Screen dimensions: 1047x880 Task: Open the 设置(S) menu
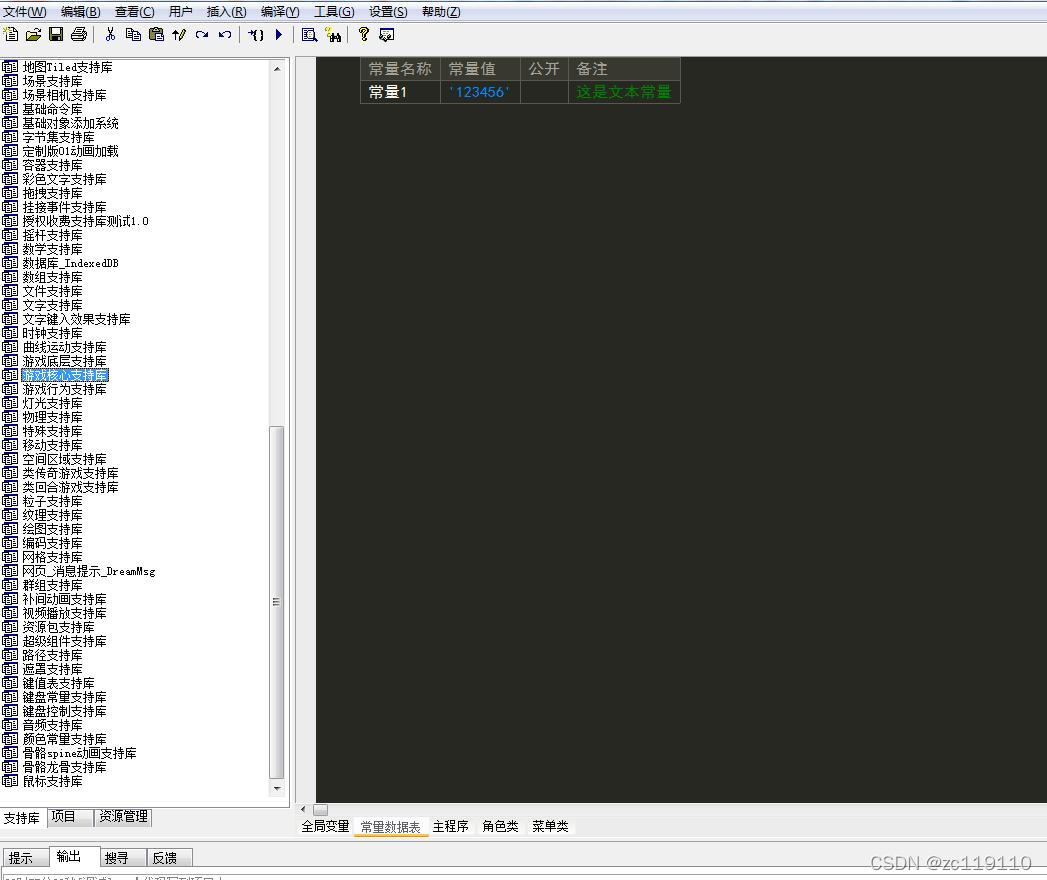388,12
